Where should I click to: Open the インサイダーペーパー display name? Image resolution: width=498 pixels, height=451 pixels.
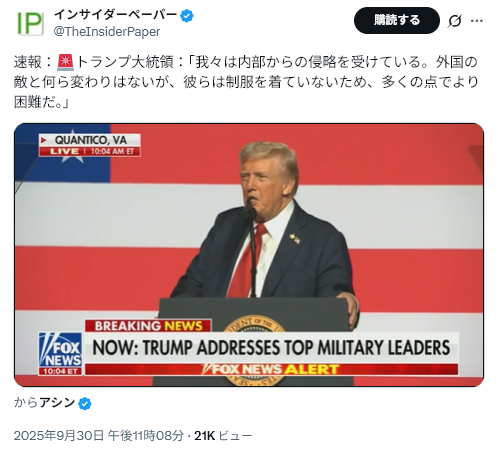click(x=115, y=15)
